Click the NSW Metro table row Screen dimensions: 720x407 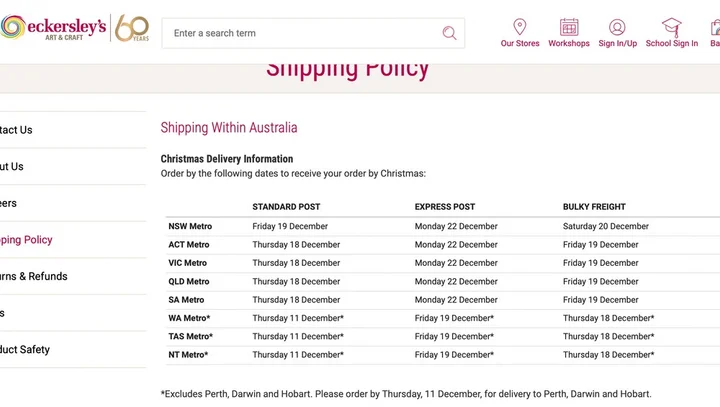pyautogui.click(x=190, y=226)
